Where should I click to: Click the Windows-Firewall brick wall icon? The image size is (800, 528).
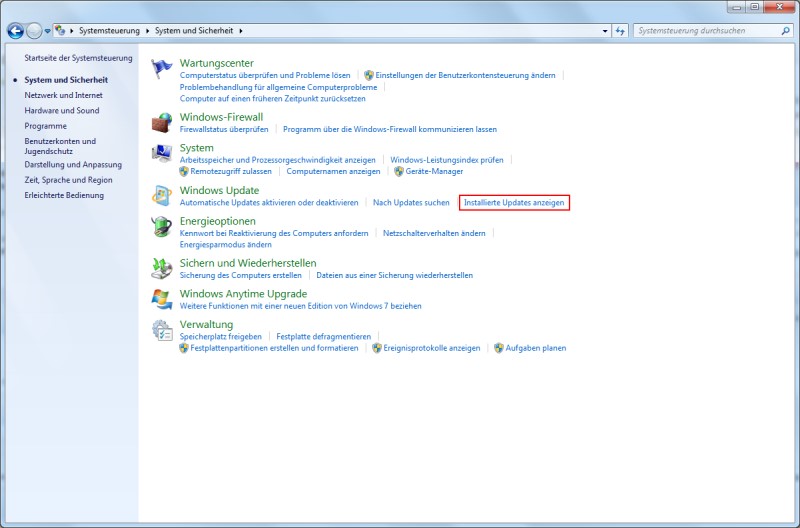(162, 123)
